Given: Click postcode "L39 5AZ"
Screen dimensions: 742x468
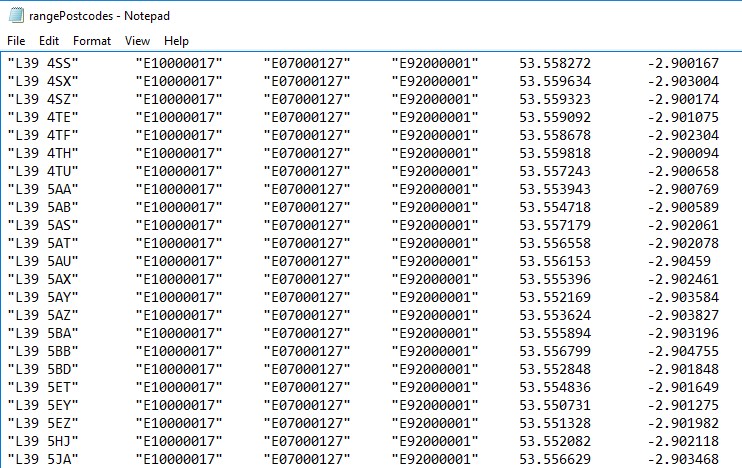Looking at the screenshot, I should (43, 315).
